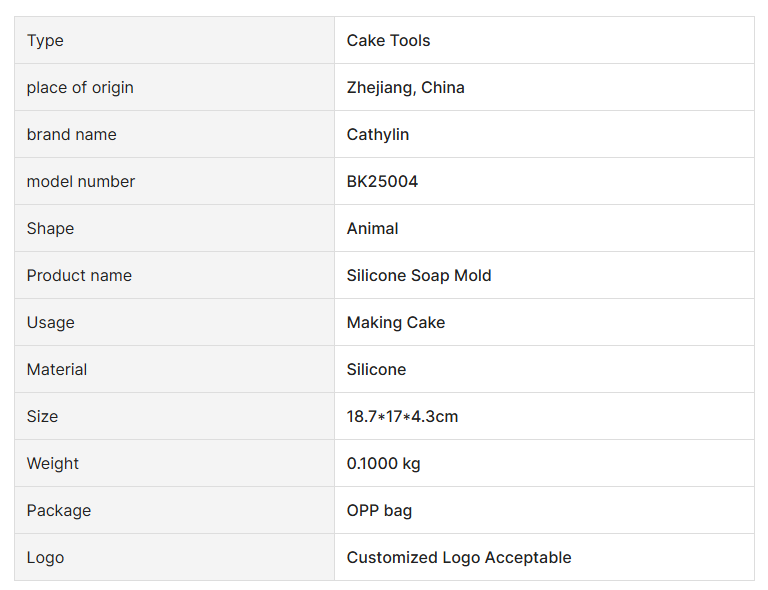The image size is (768, 590).
Task: Click the 'Shape' label cell
Action: (50, 229)
